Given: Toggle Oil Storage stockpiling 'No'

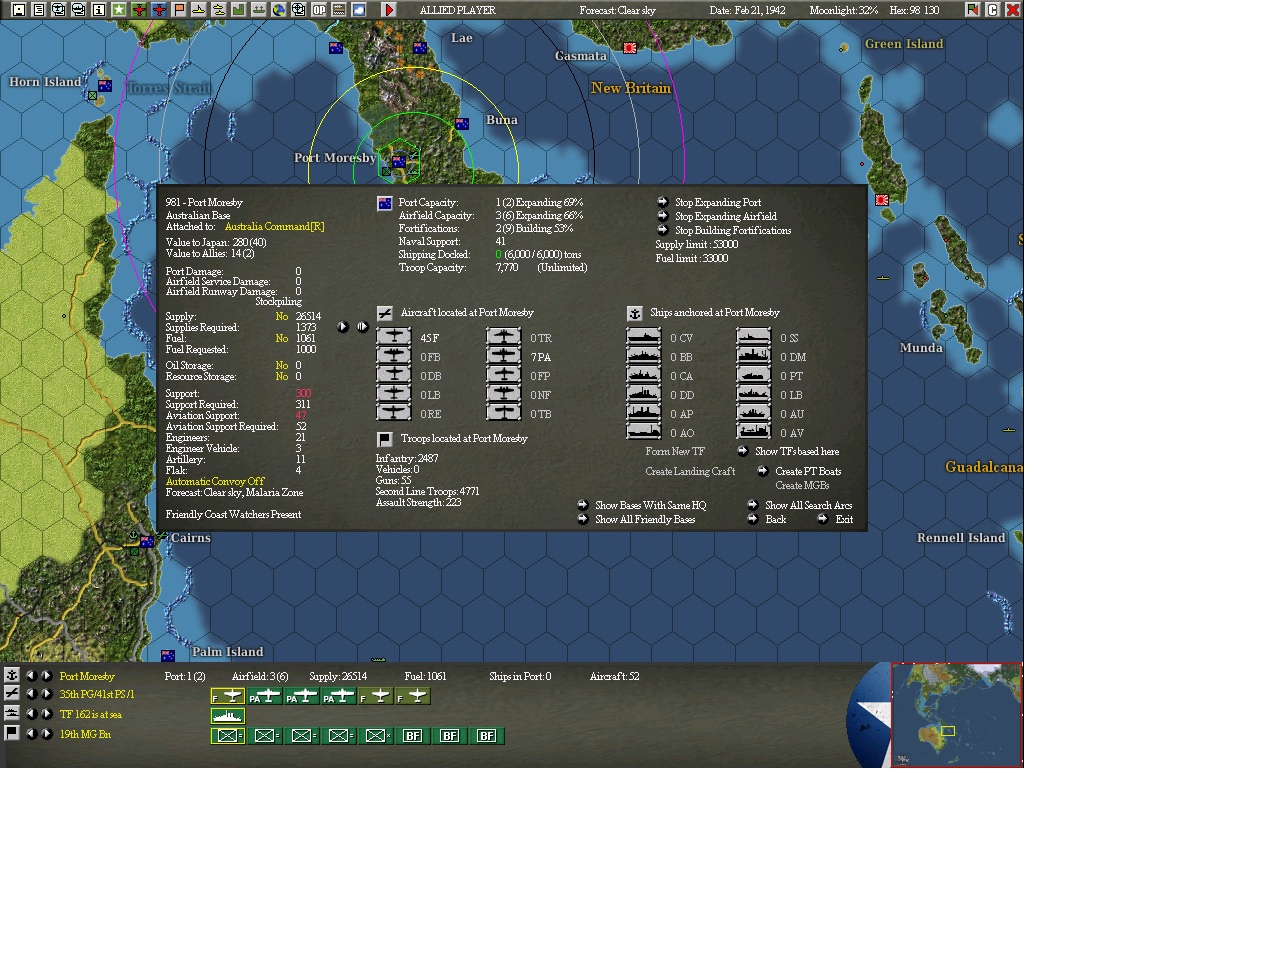Looking at the screenshot, I should [x=282, y=365].
